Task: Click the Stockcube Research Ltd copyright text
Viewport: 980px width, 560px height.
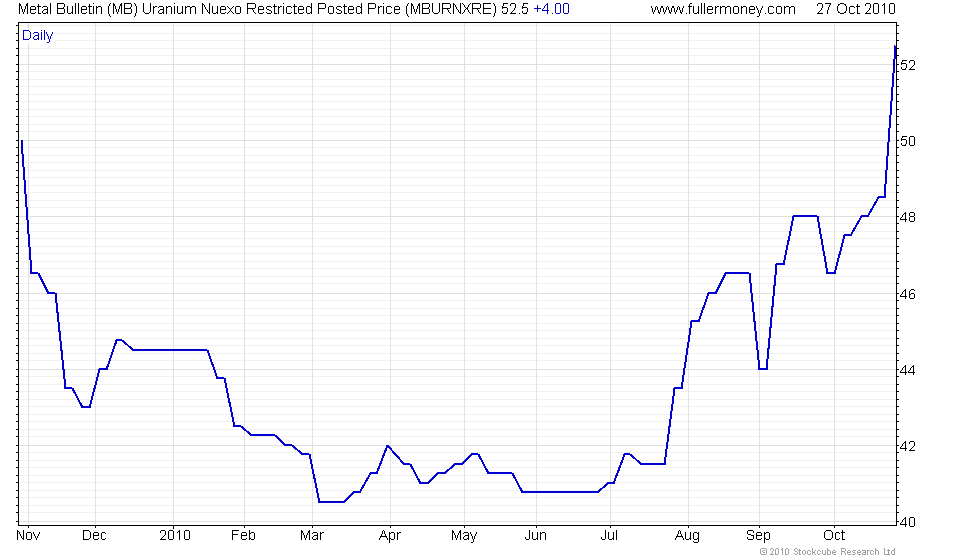Action: click(828, 552)
